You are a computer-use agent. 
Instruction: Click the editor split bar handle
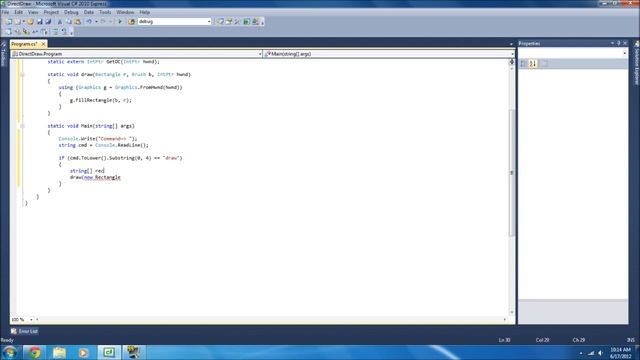click(511, 61)
